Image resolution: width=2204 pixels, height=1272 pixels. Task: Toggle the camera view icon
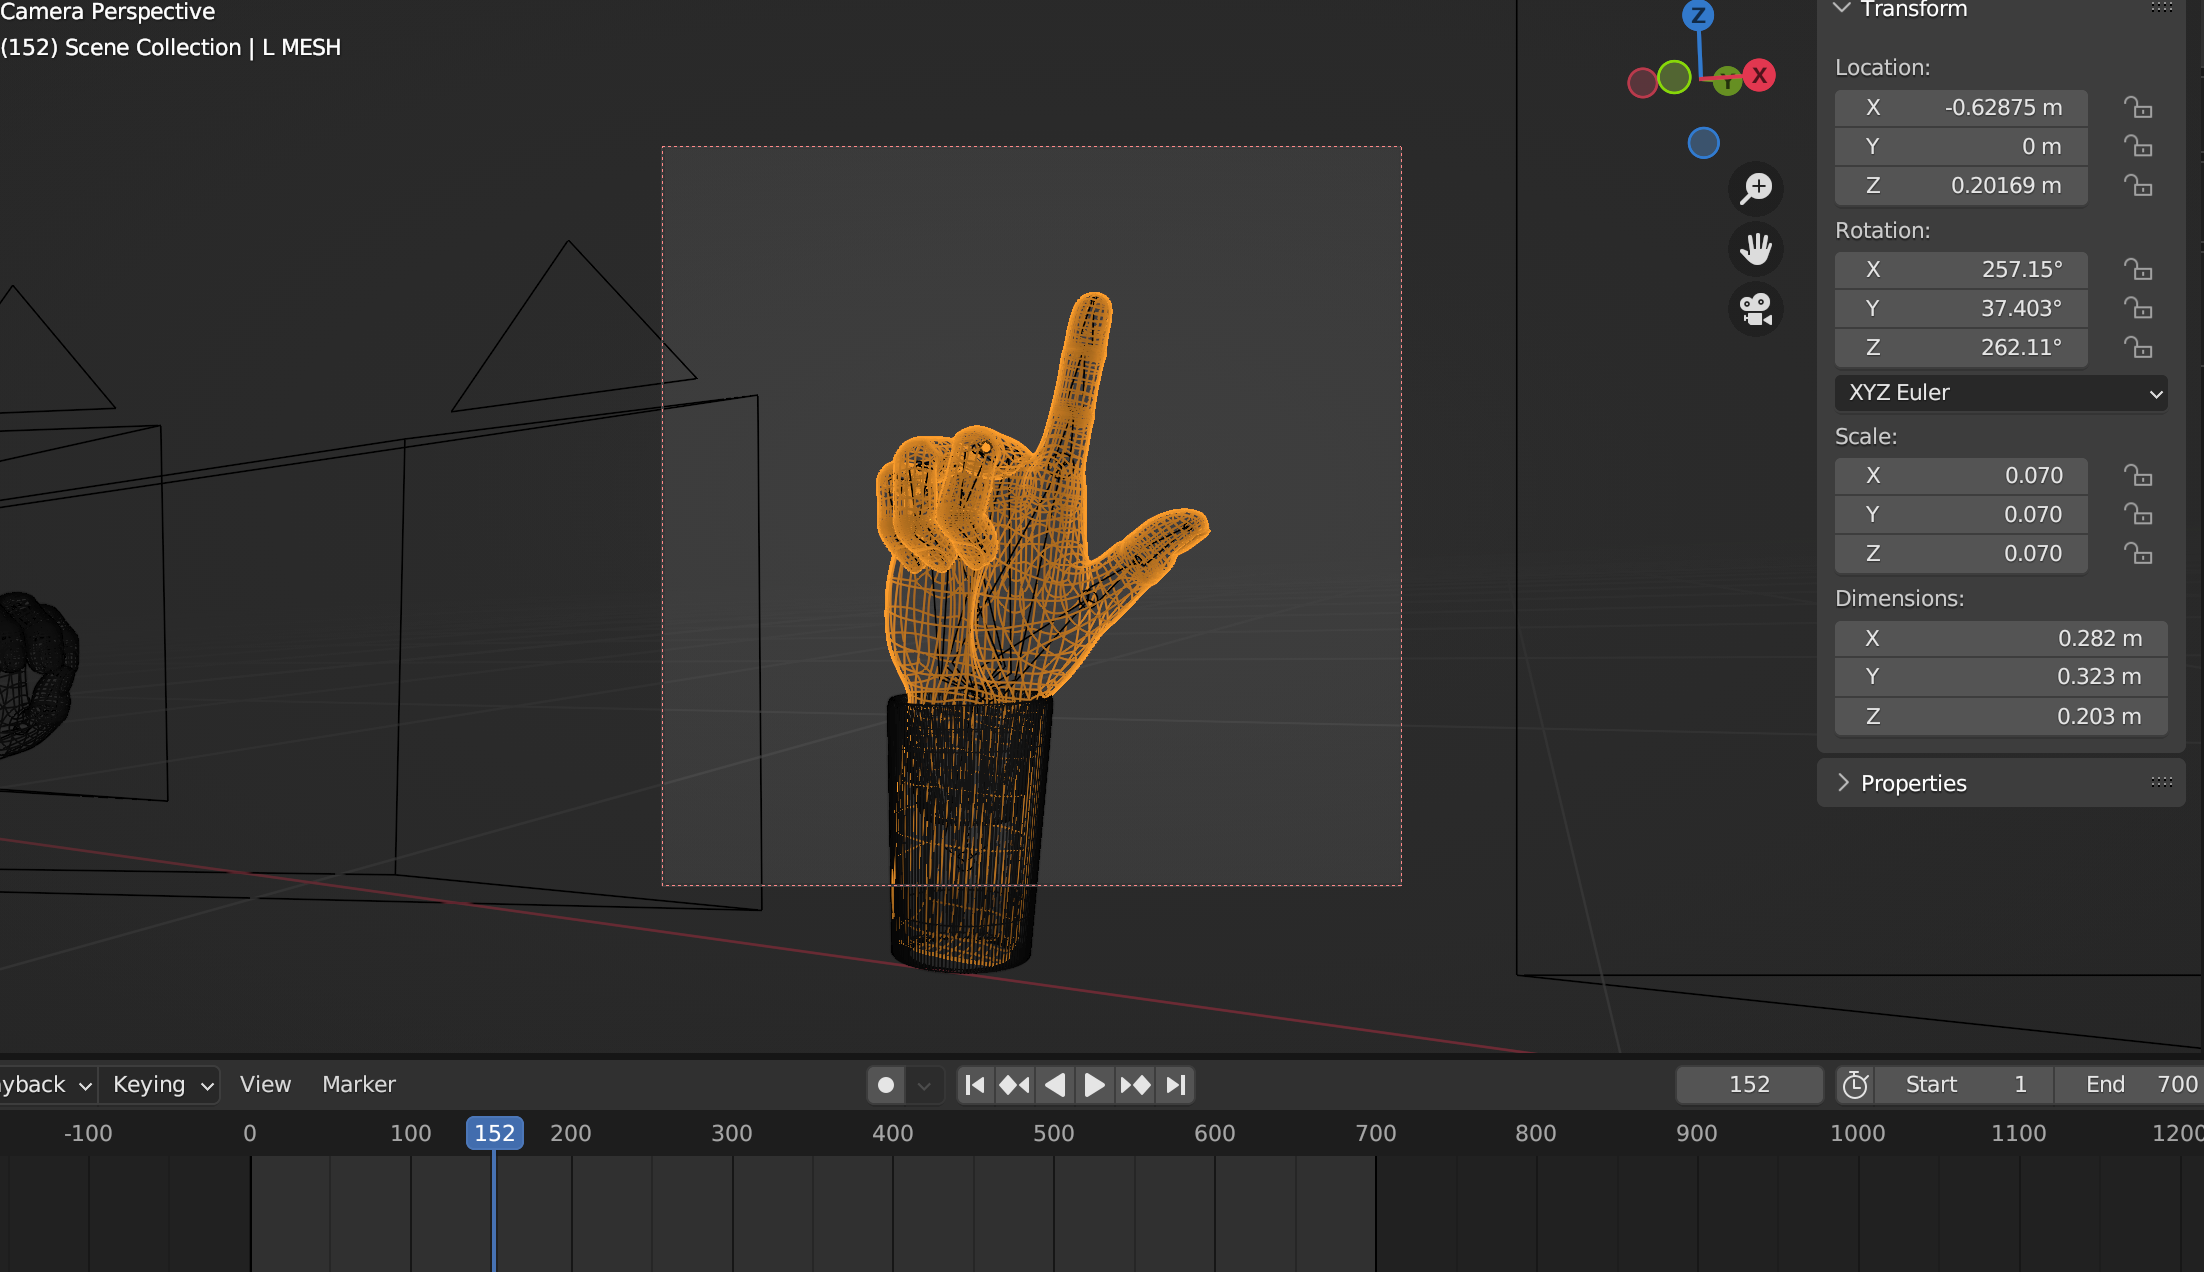pyautogui.click(x=1755, y=309)
